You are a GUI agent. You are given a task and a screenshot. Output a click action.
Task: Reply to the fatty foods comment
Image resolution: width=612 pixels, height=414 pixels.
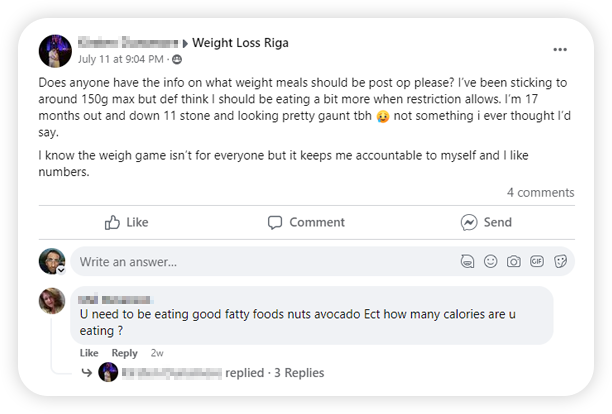coord(124,353)
